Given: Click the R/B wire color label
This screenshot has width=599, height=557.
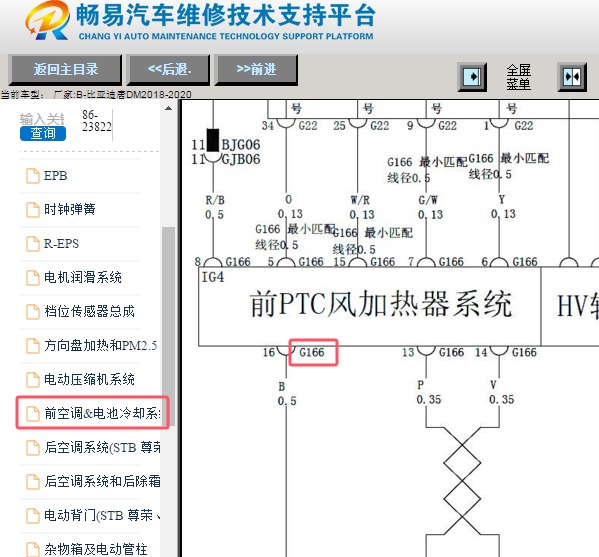Looking at the screenshot, I should pyautogui.click(x=215, y=200).
